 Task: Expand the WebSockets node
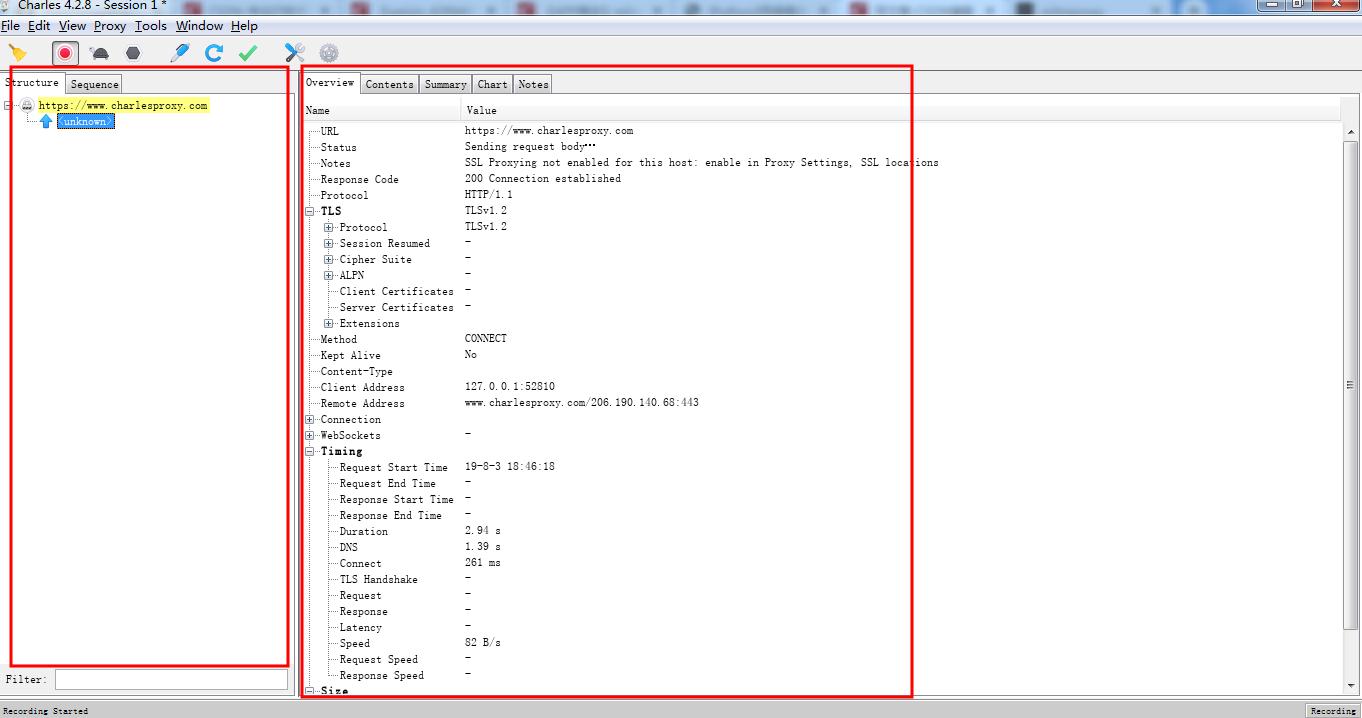310,435
